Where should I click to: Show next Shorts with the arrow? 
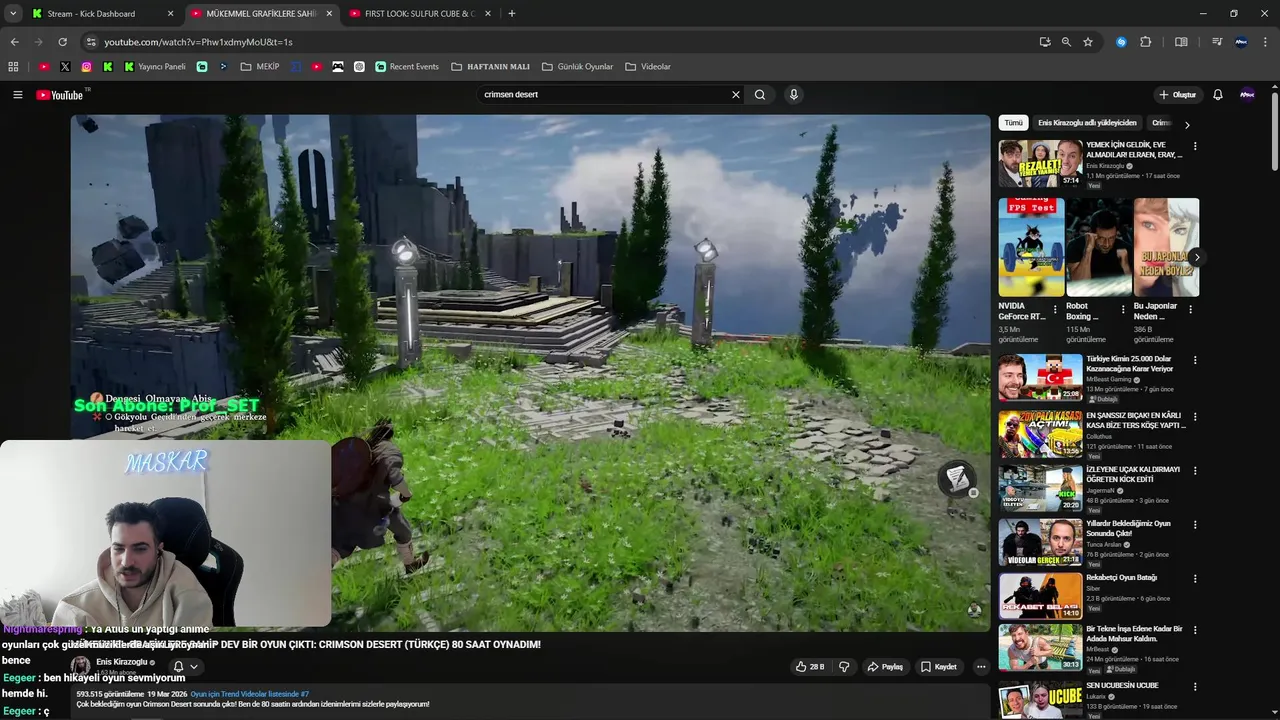click(1196, 257)
